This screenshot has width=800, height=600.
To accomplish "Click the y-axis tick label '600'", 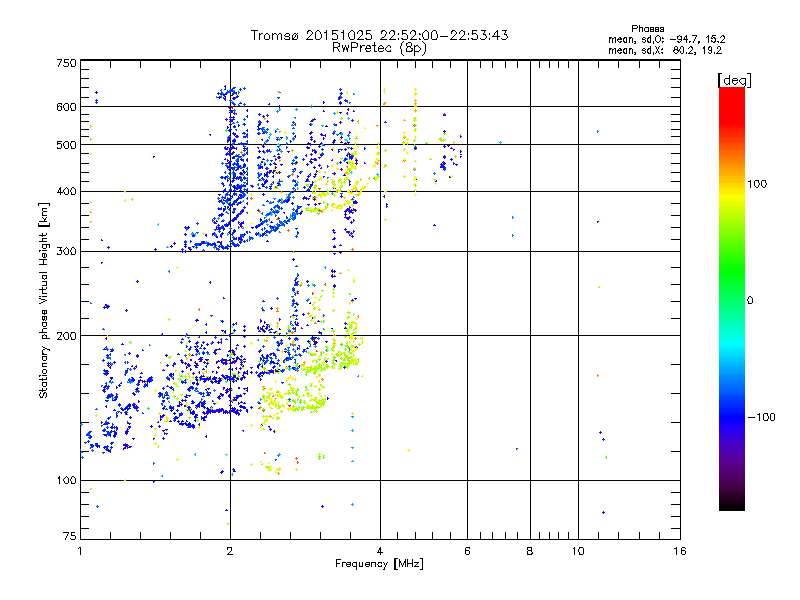I will pyautogui.click(x=66, y=107).
